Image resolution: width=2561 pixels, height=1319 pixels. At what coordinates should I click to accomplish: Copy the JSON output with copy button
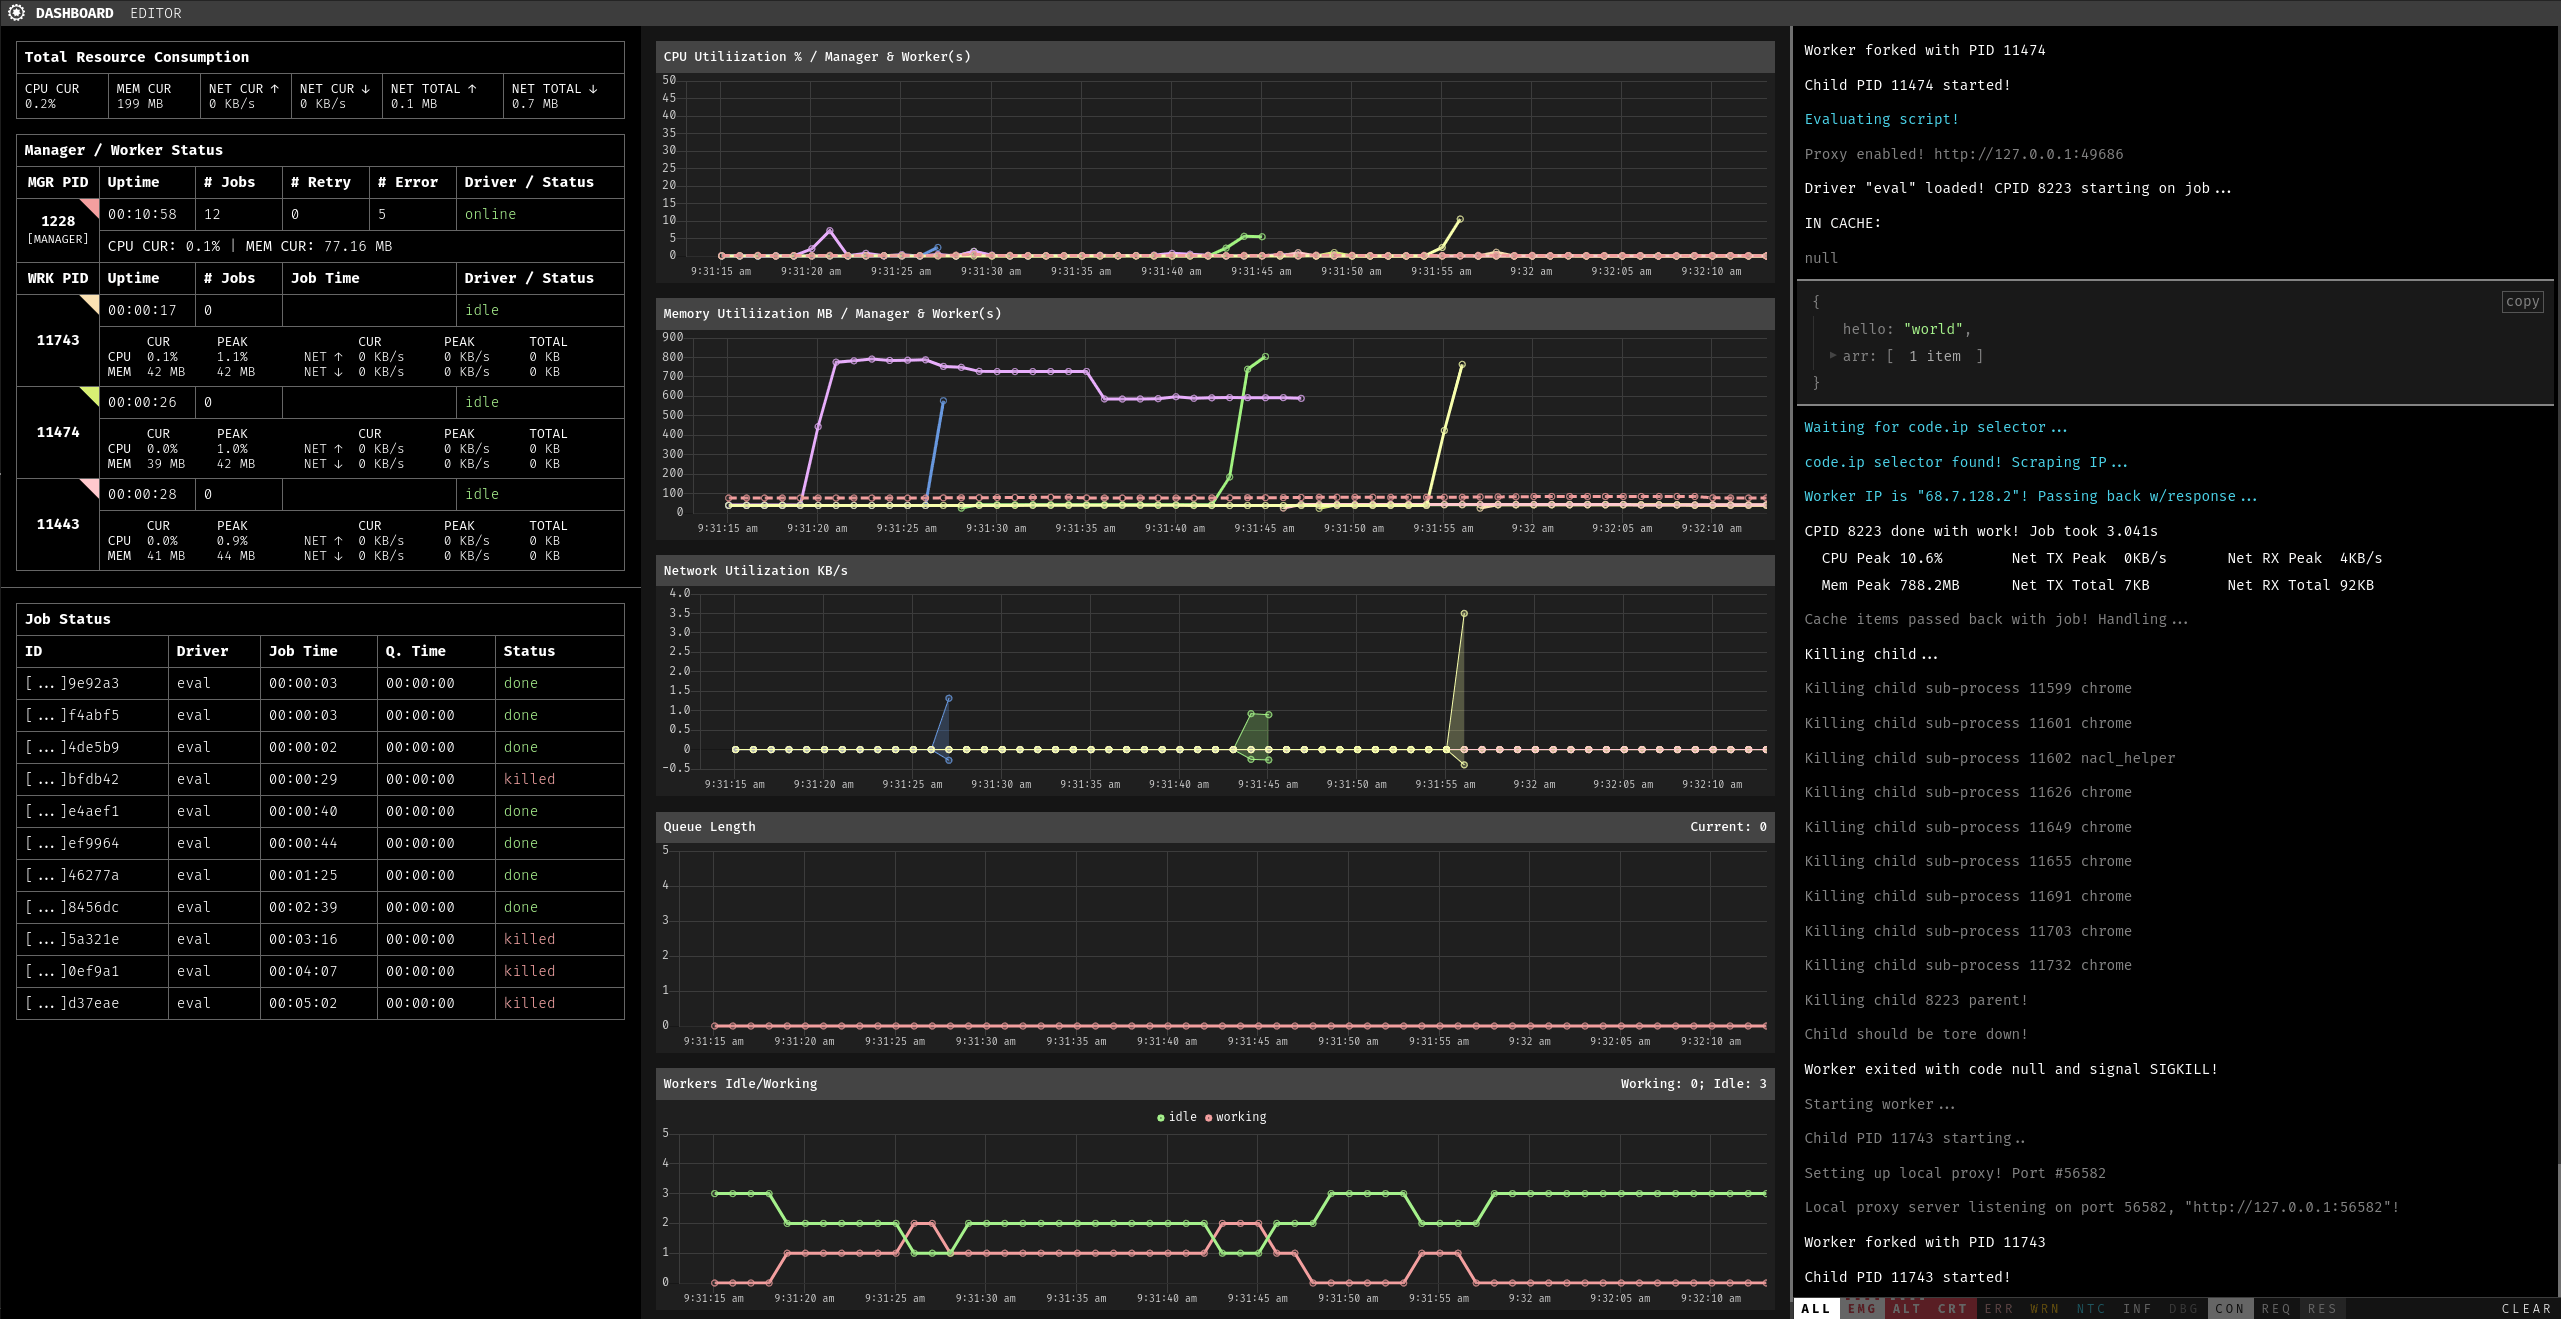point(2522,301)
